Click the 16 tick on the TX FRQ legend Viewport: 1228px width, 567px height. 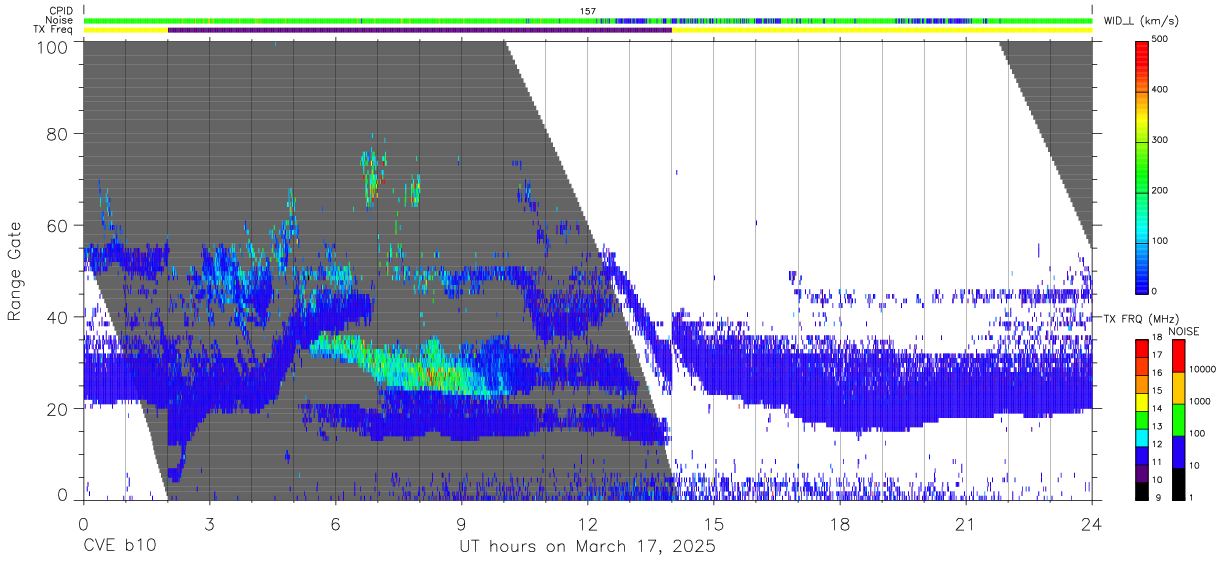[x=1158, y=372]
